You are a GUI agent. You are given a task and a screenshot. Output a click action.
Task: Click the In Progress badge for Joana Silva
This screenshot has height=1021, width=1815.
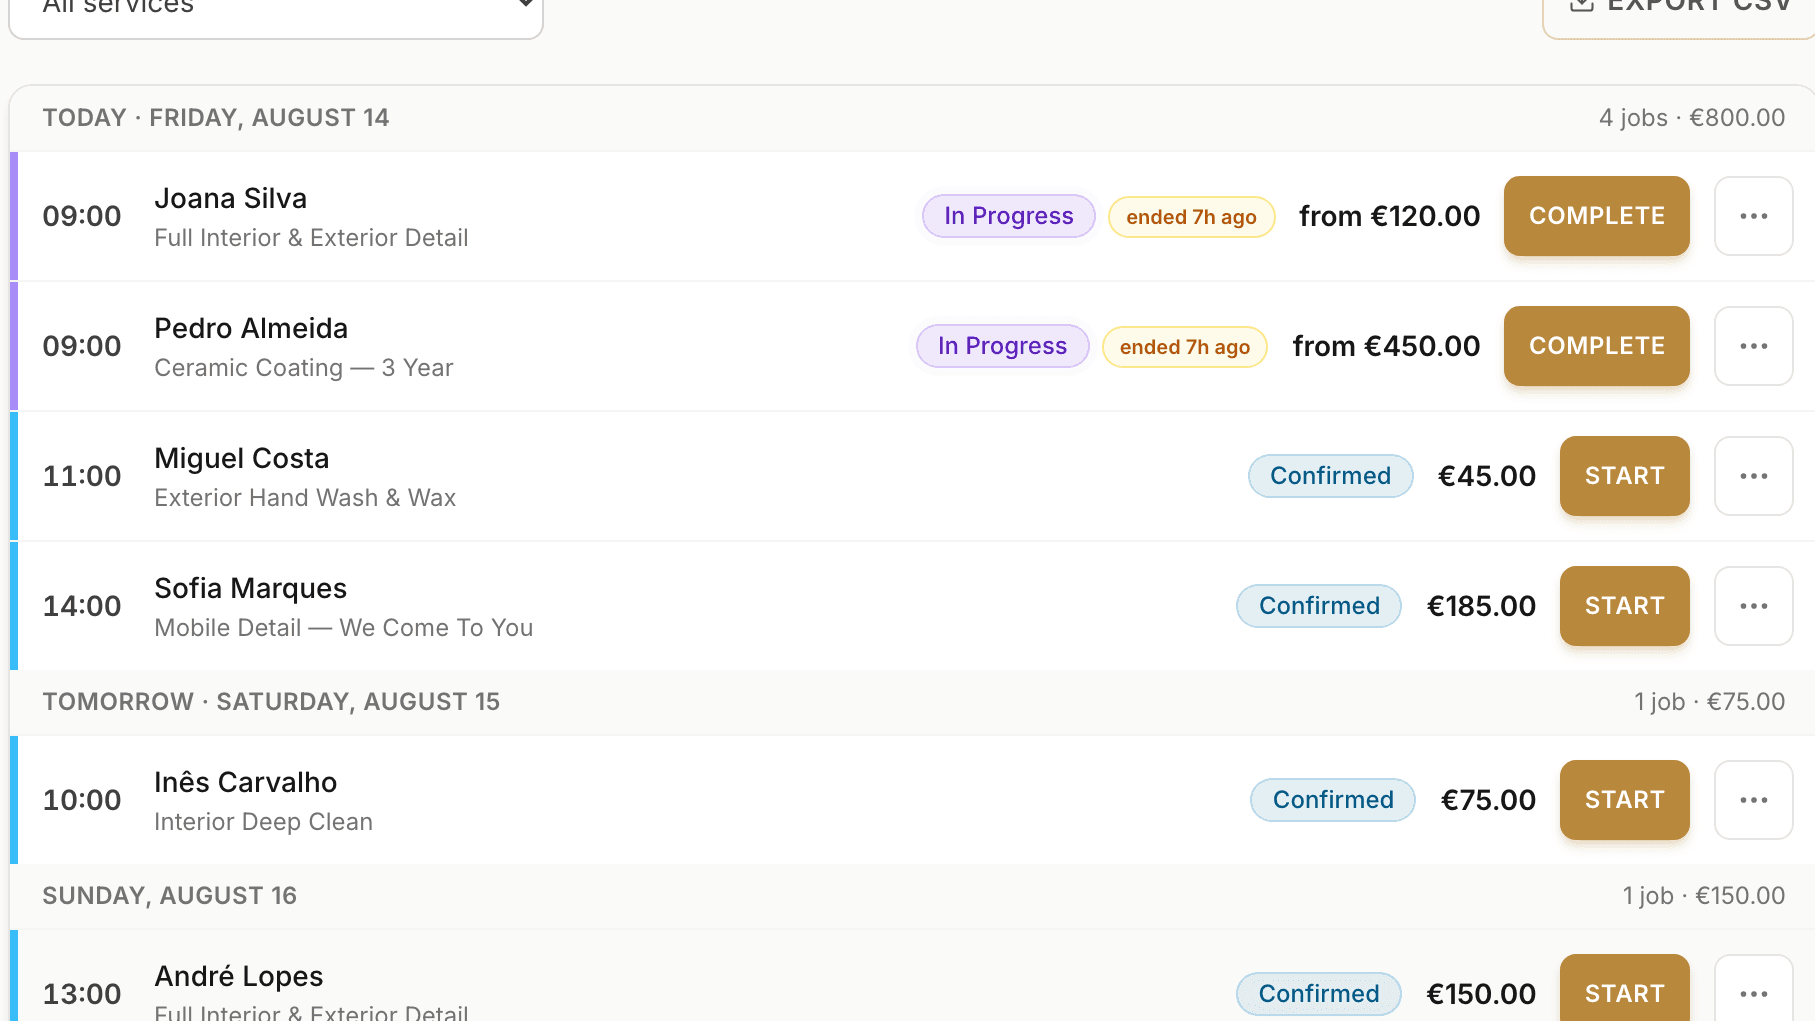[1008, 216]
